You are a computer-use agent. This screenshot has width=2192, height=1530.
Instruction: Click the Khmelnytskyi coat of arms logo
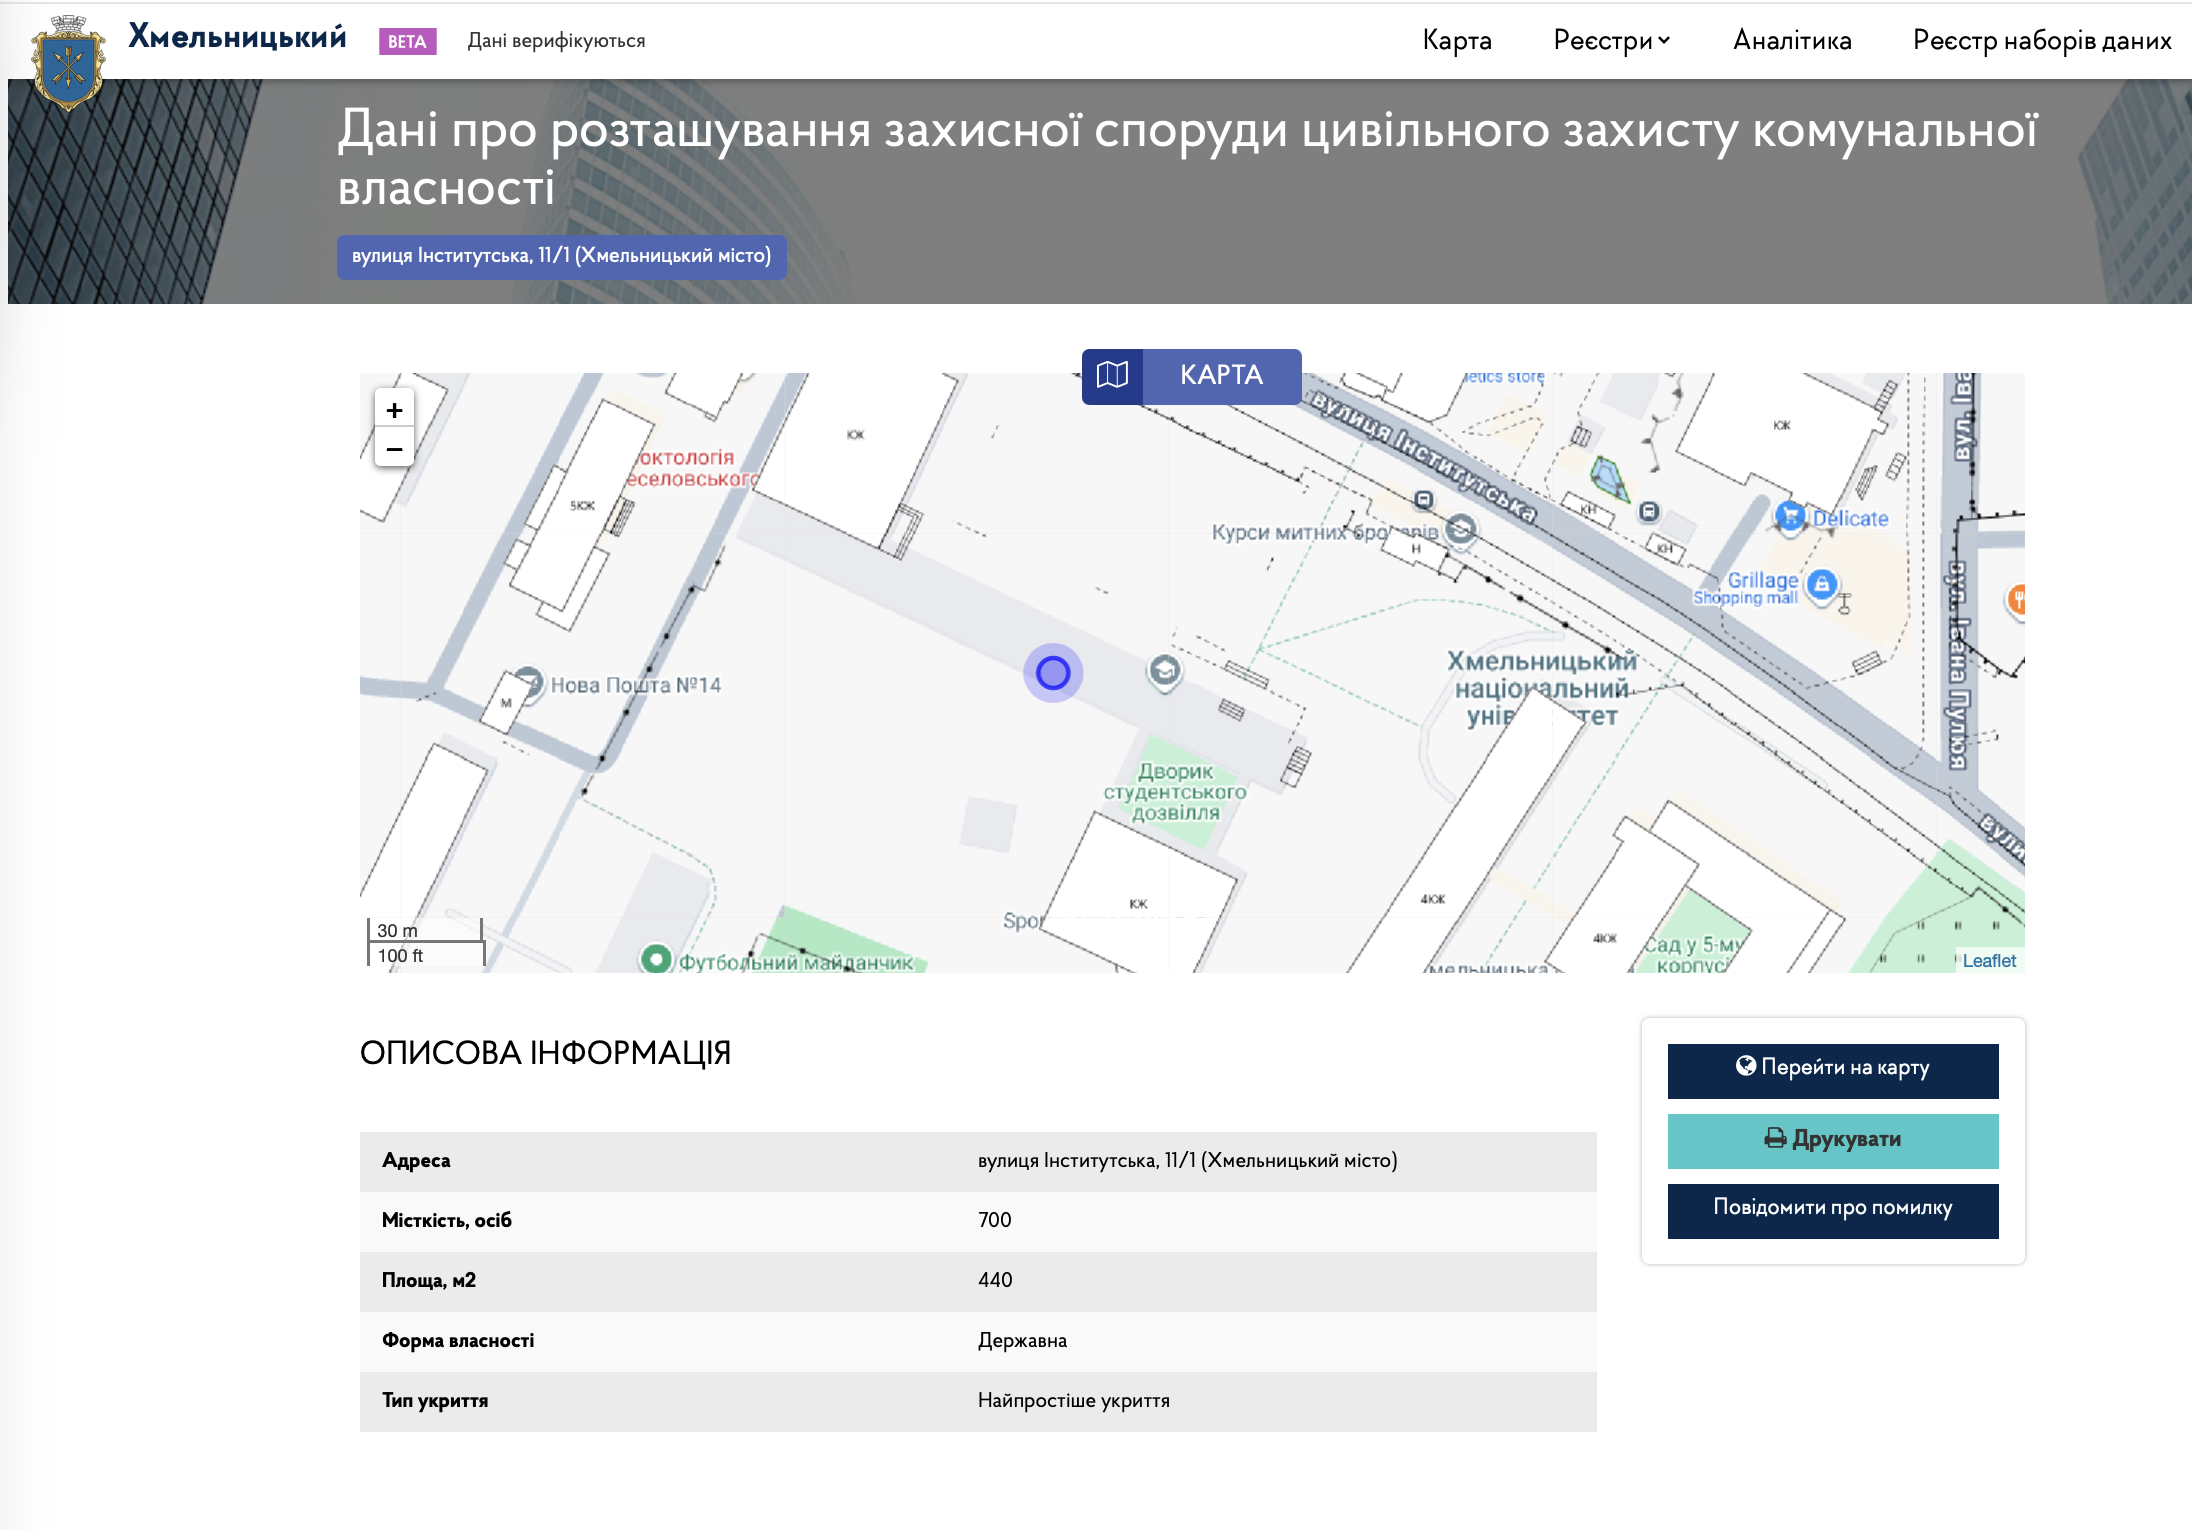pos(68,63)
